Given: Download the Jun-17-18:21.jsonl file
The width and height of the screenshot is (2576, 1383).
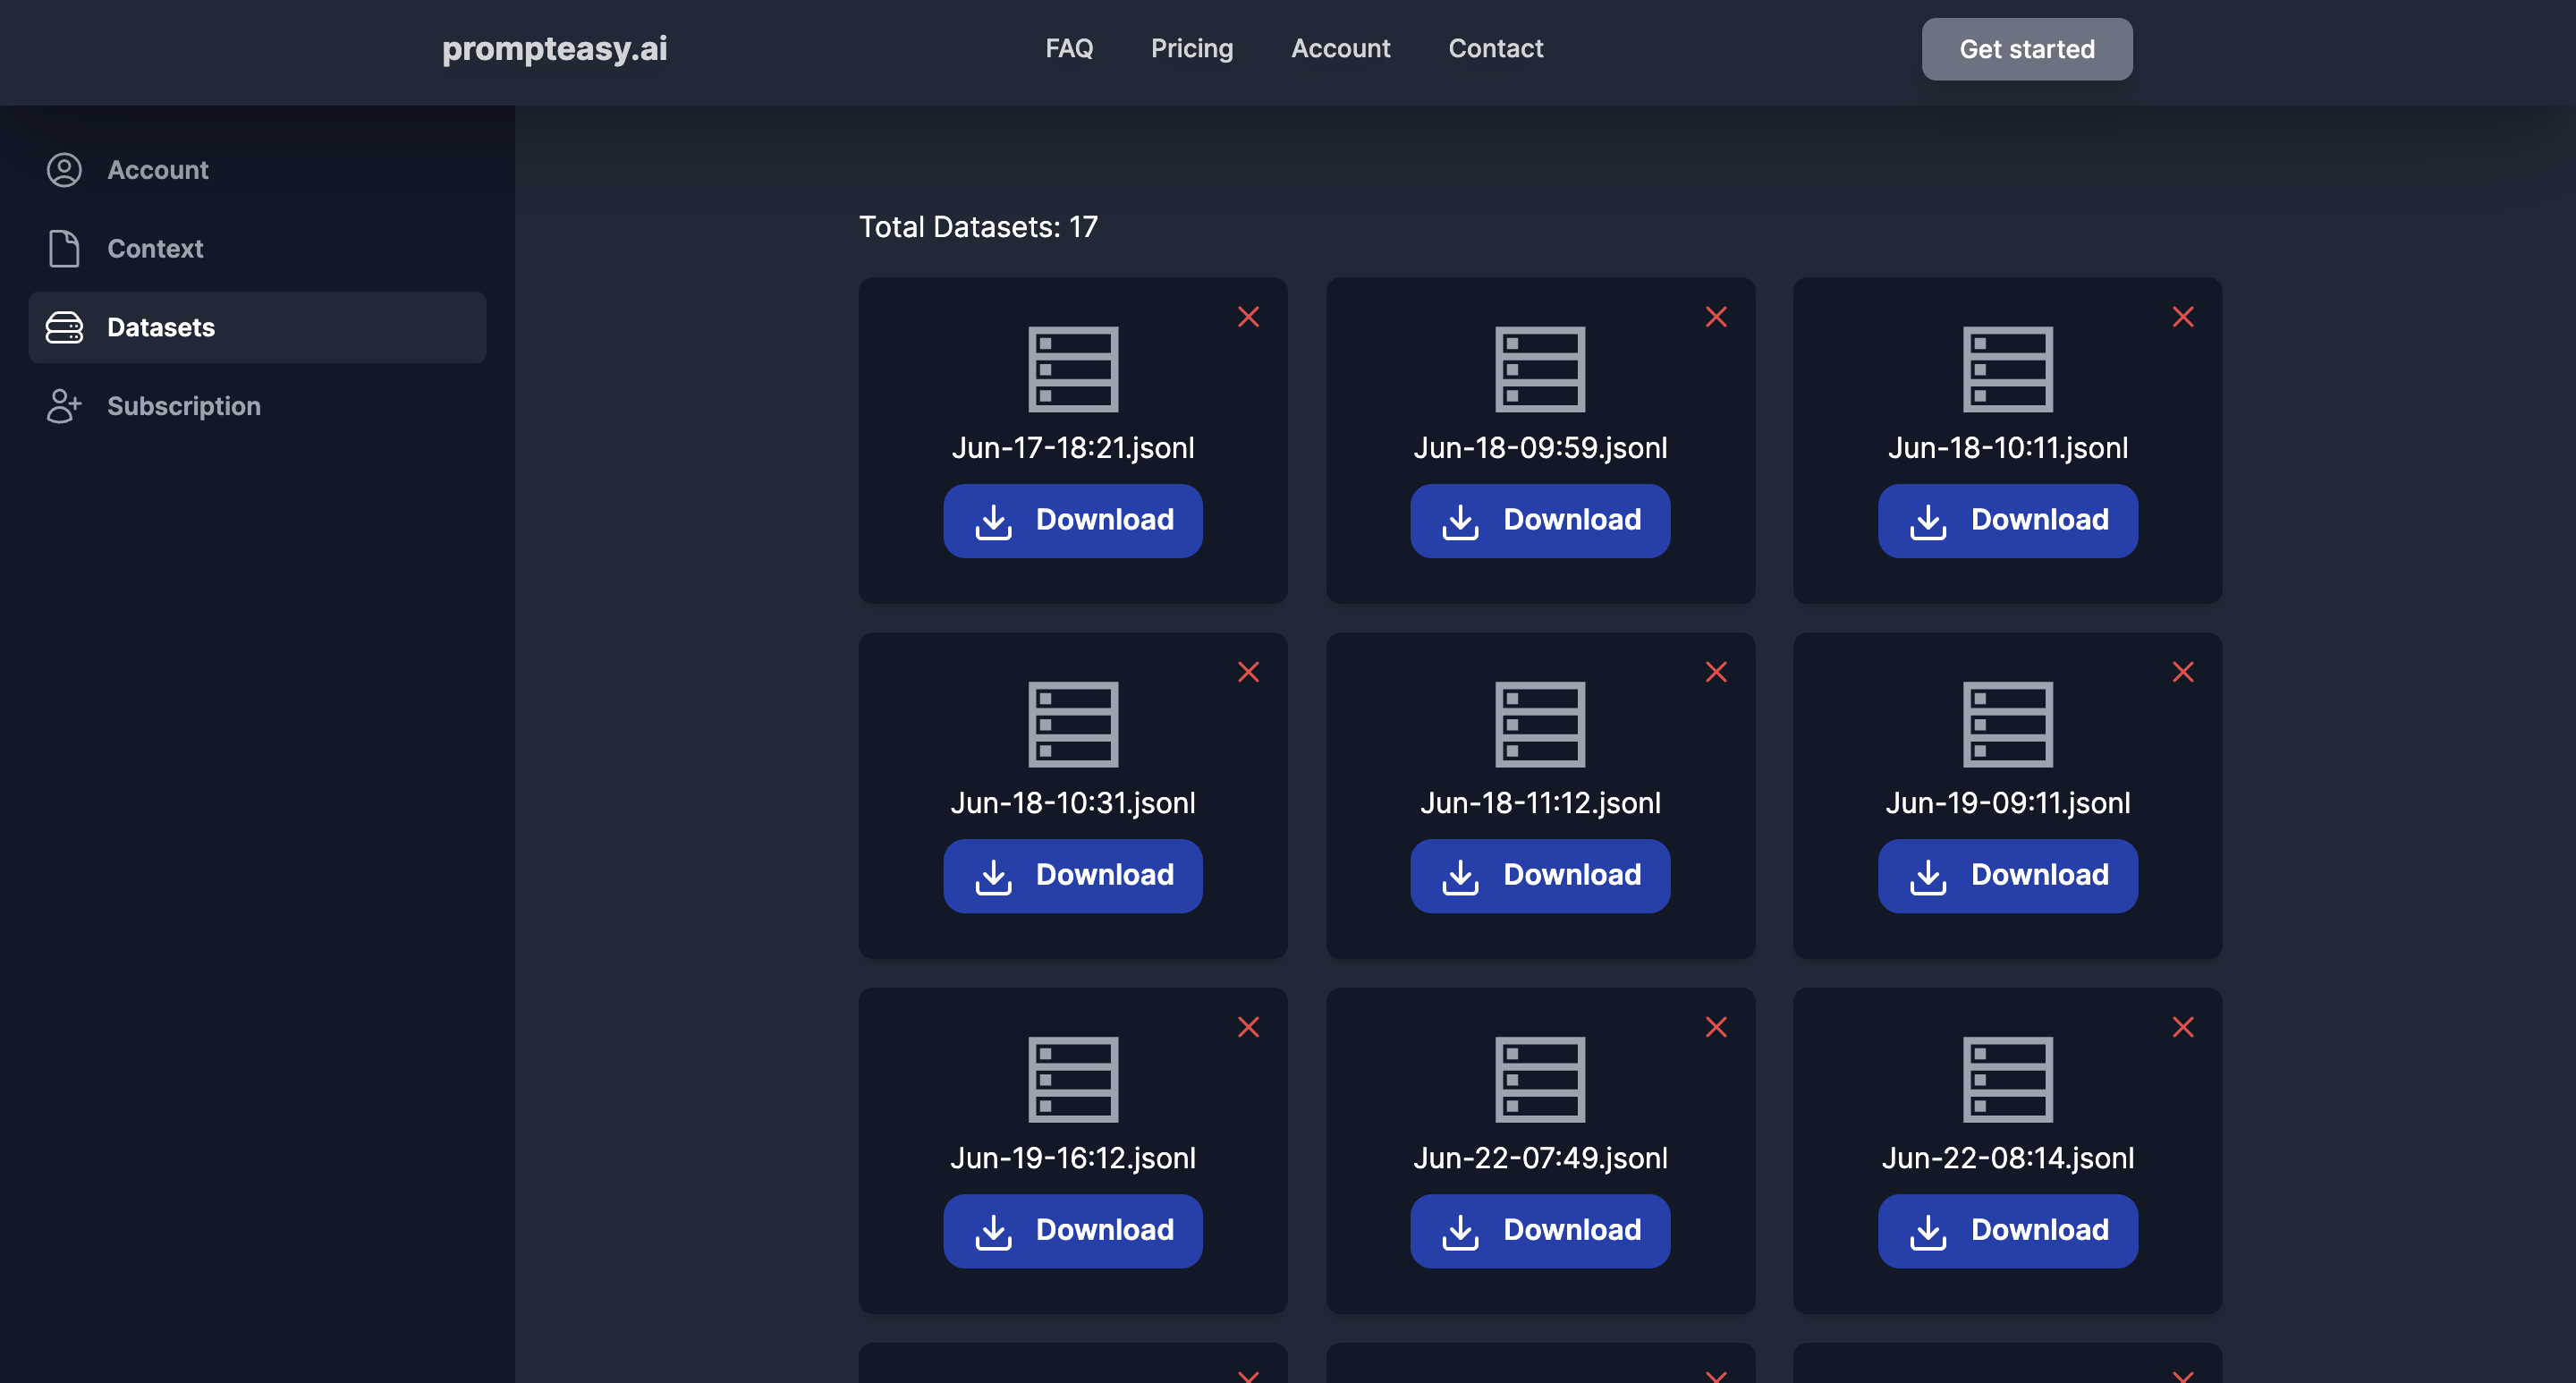Looking at the screenshot, I should pos(1073,520).
